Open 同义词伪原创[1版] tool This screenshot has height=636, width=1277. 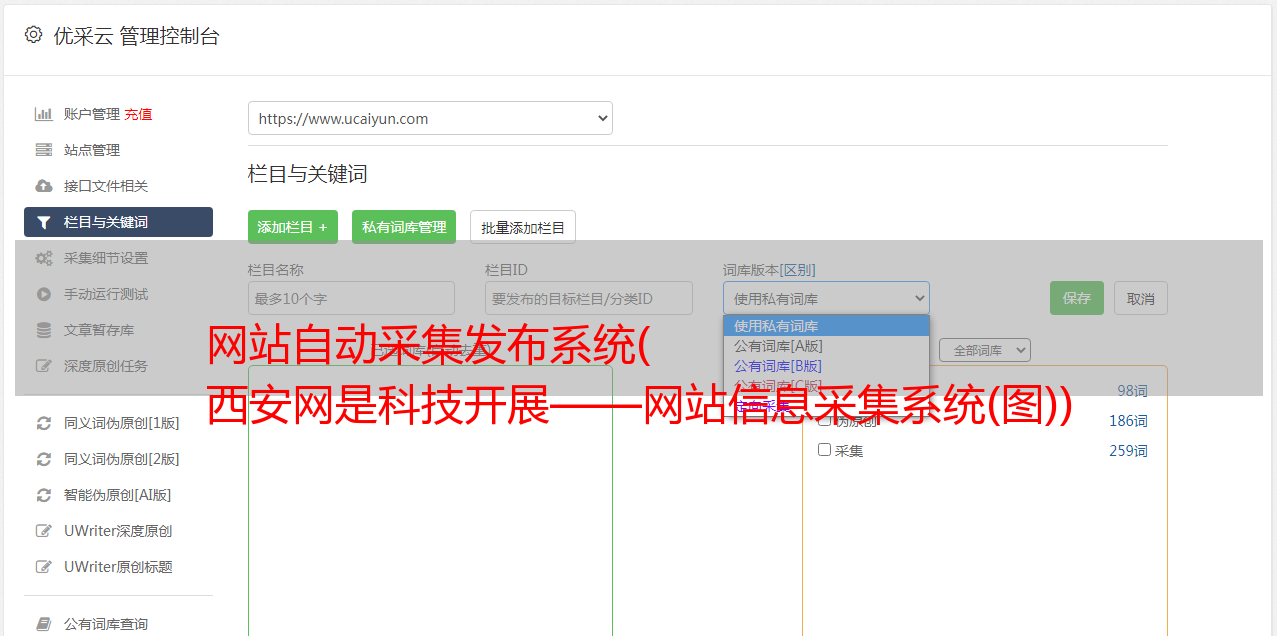(122, 423)
